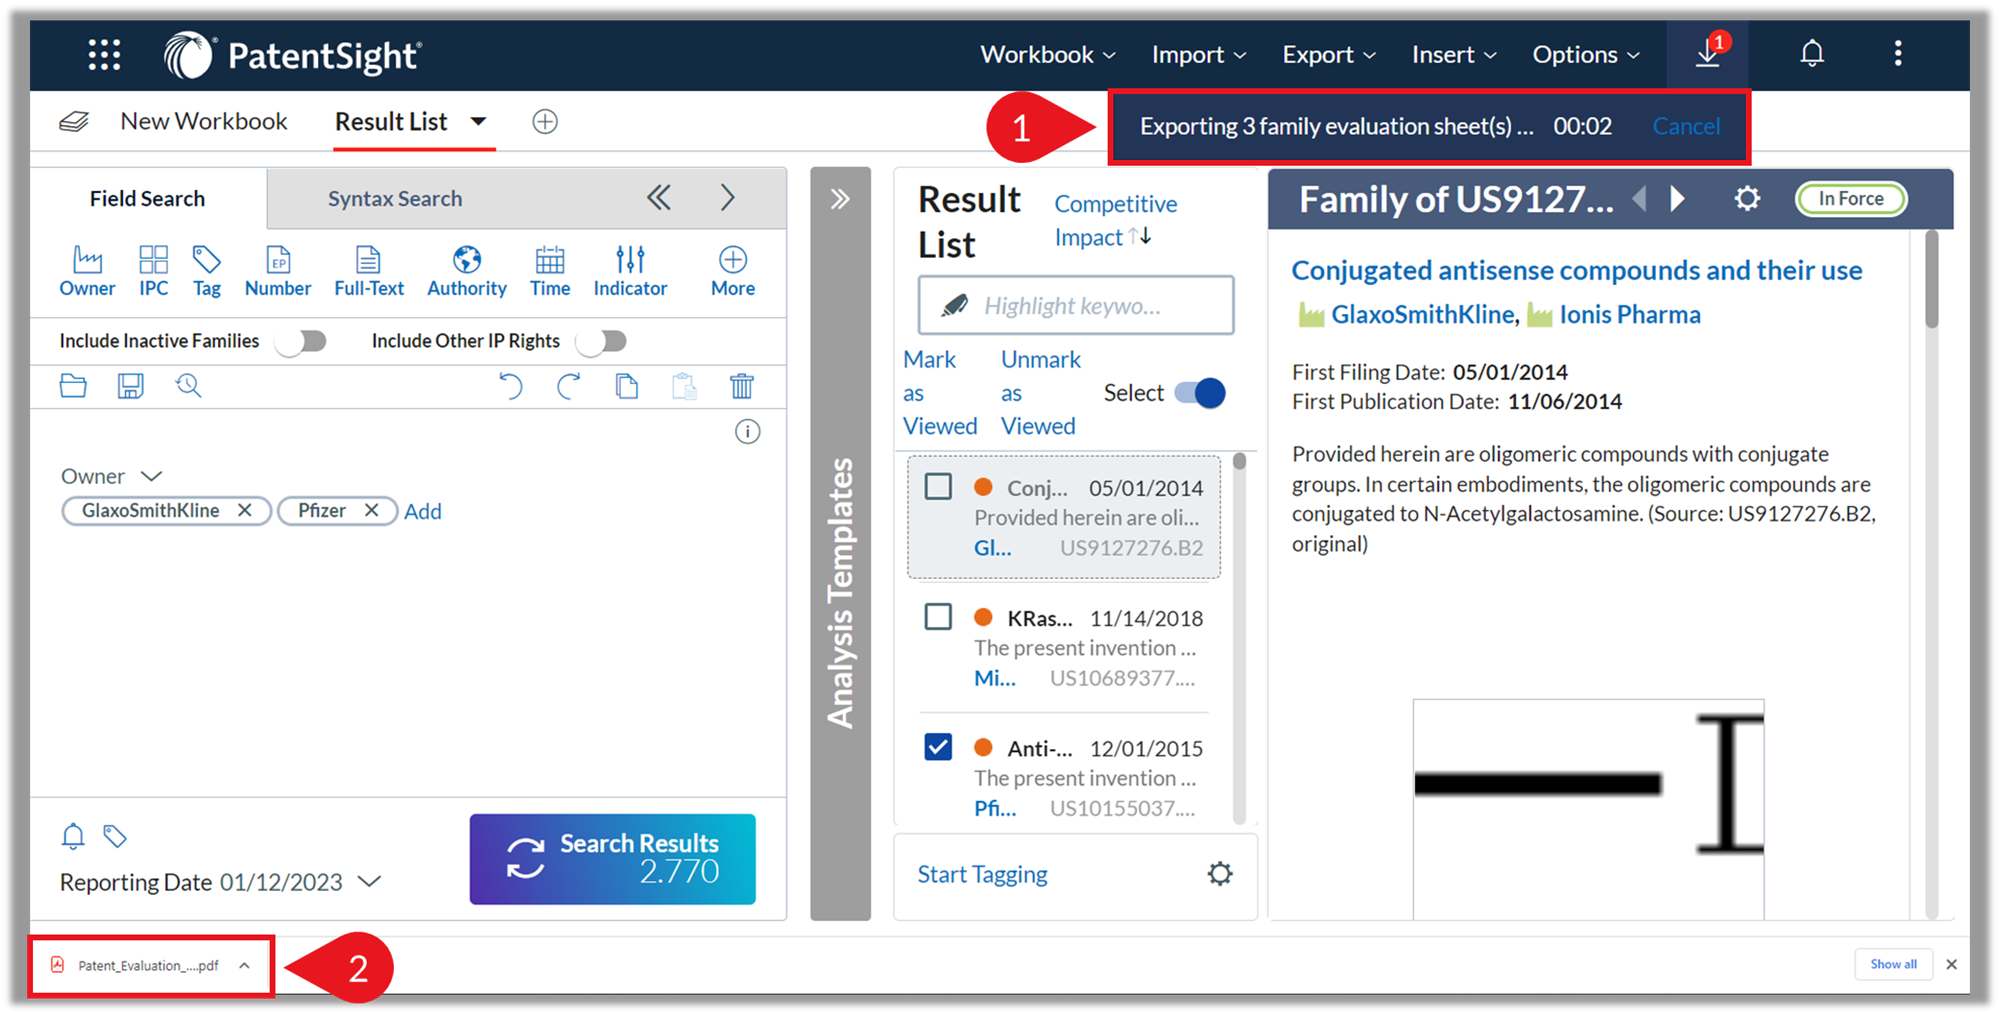Toggle Include Other IP Rights switch

pyautogui.click(x=602, y=342)
